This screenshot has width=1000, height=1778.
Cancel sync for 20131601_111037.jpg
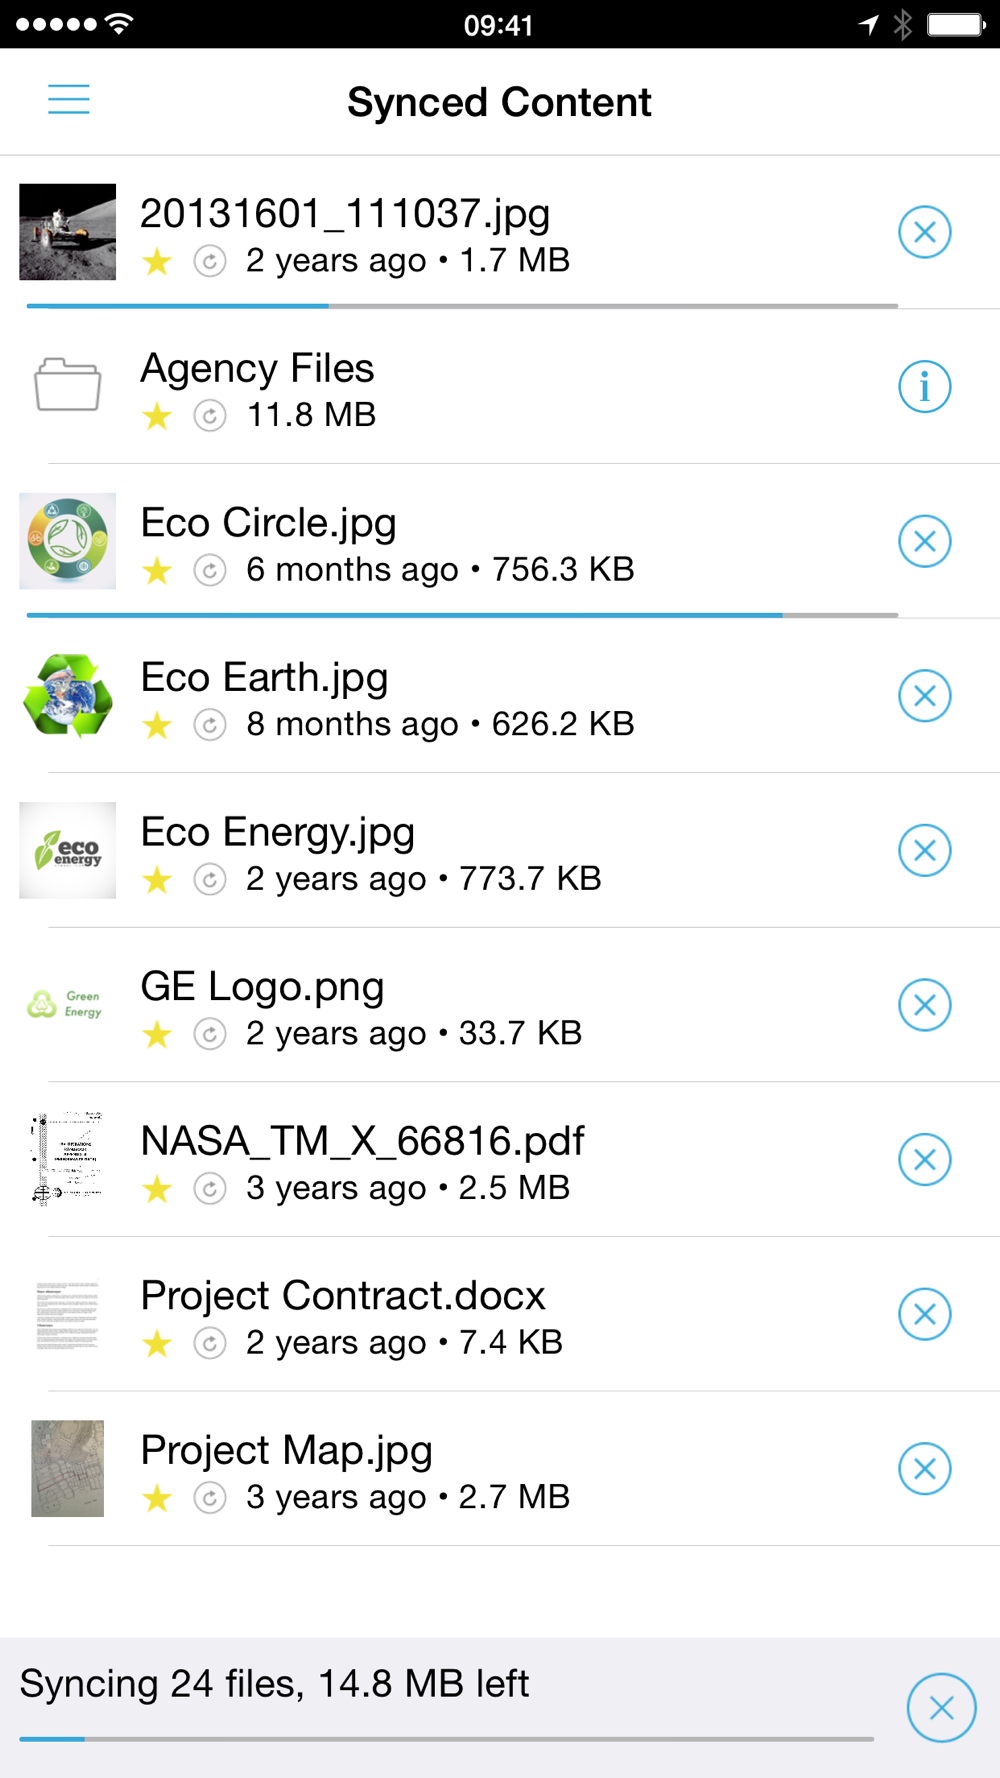(x=924, y=232)
